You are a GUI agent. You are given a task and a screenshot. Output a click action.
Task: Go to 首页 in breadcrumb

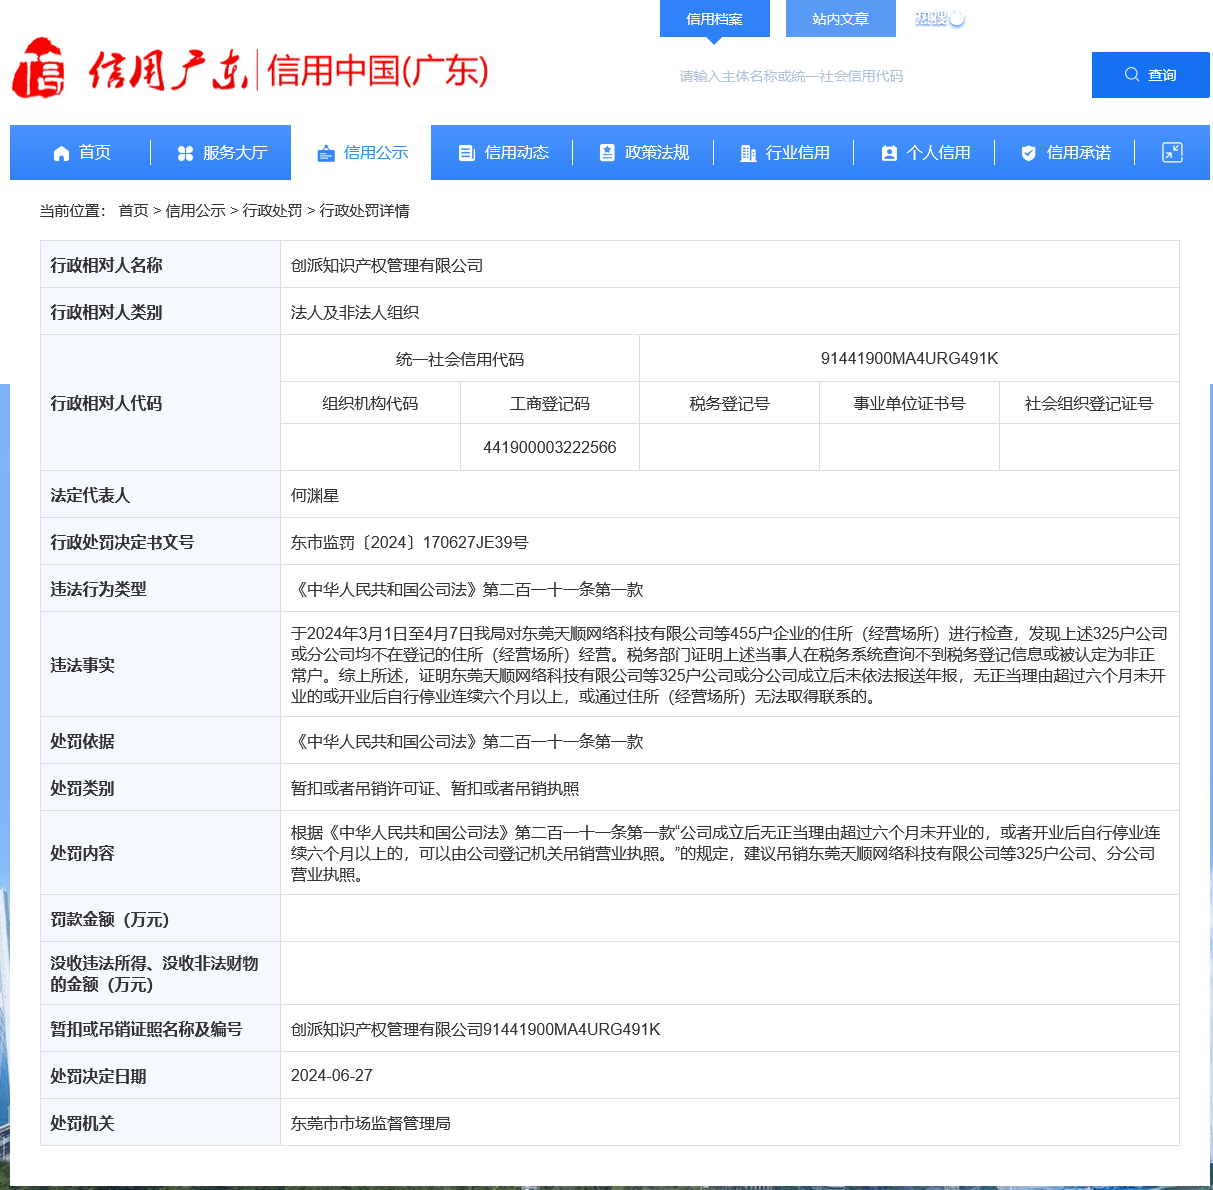pos(133,210)
